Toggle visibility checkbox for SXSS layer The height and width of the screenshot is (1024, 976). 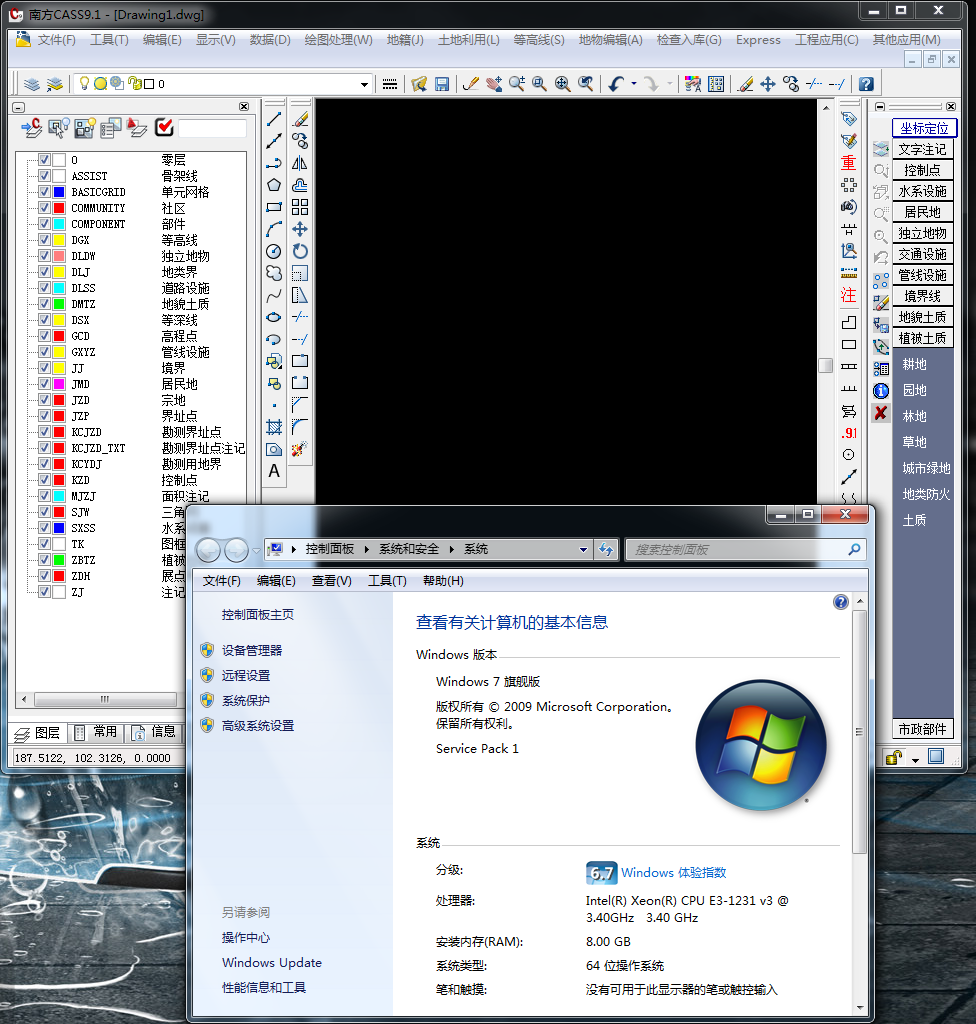click(44, 528)
